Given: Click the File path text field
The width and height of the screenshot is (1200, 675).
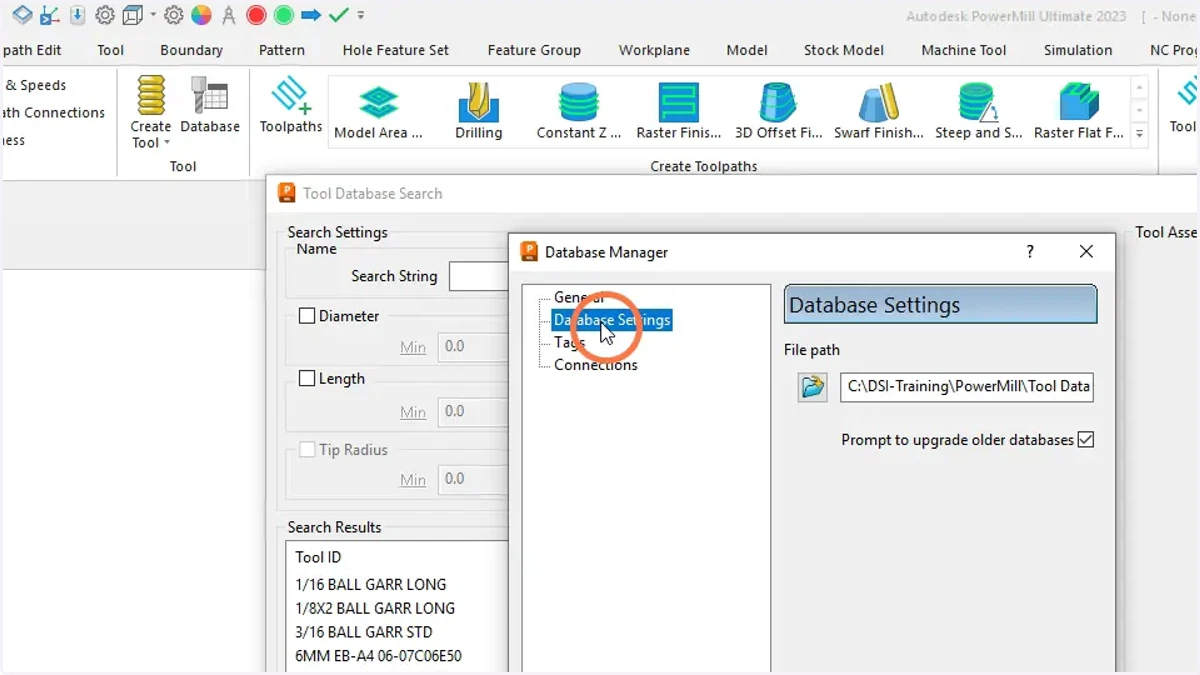Looking at the screenshot, I should (x=967, y=387).
